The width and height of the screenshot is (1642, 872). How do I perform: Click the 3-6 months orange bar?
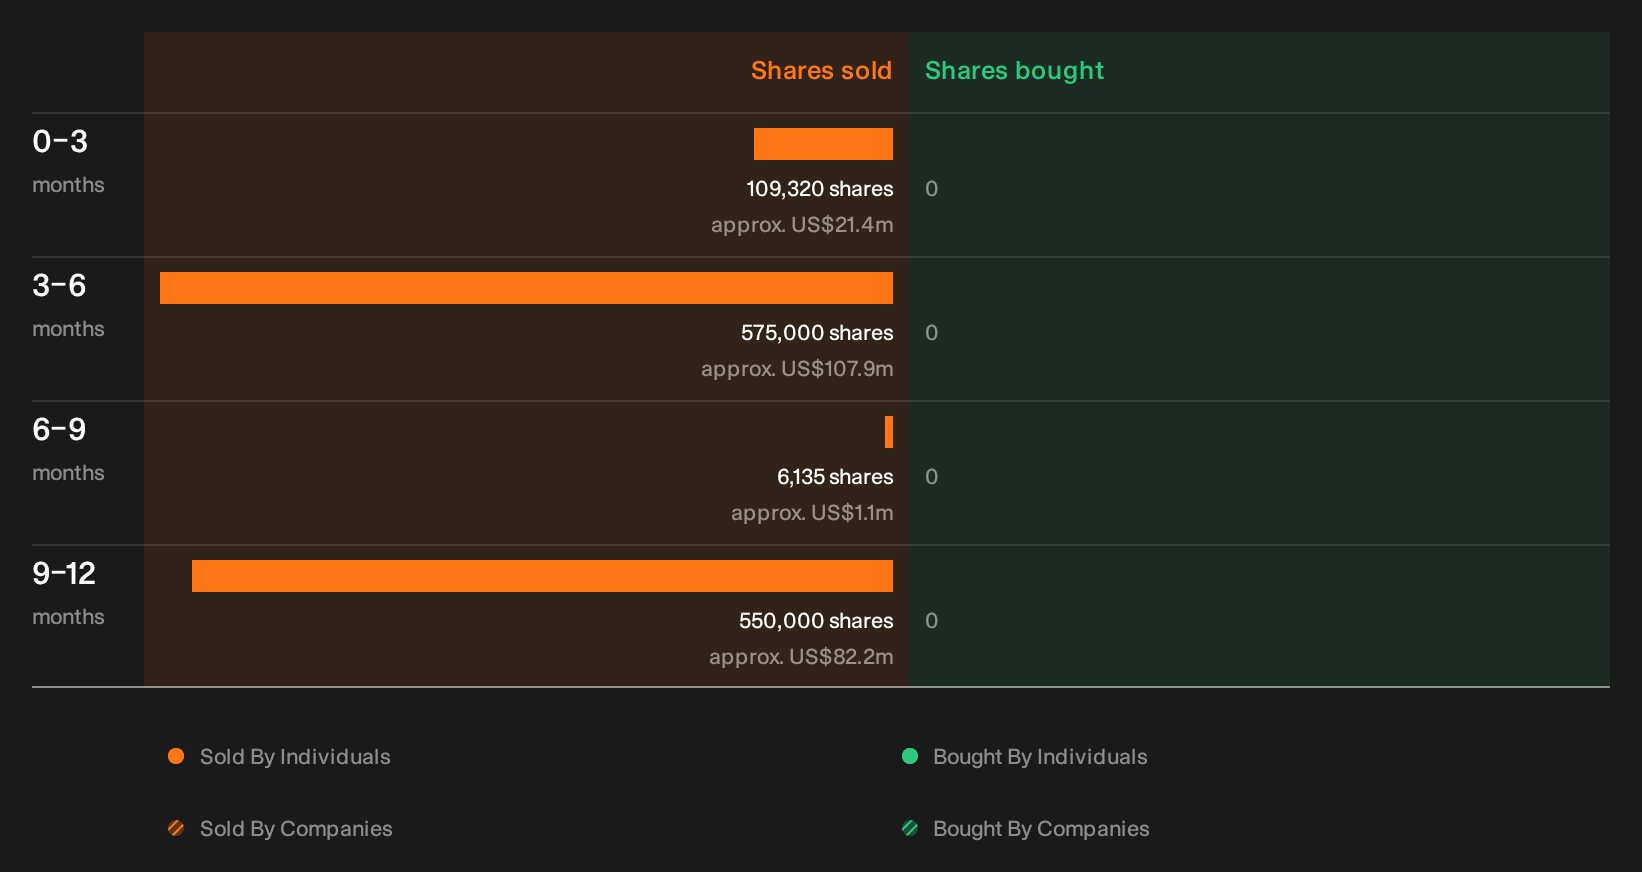tap(526, 288)
